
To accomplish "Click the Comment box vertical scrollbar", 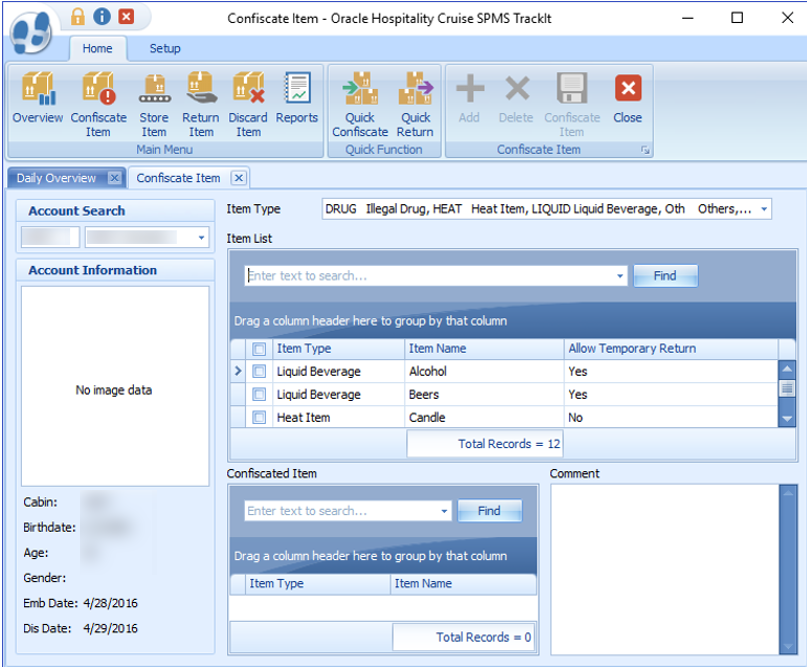I will [788, 569].
